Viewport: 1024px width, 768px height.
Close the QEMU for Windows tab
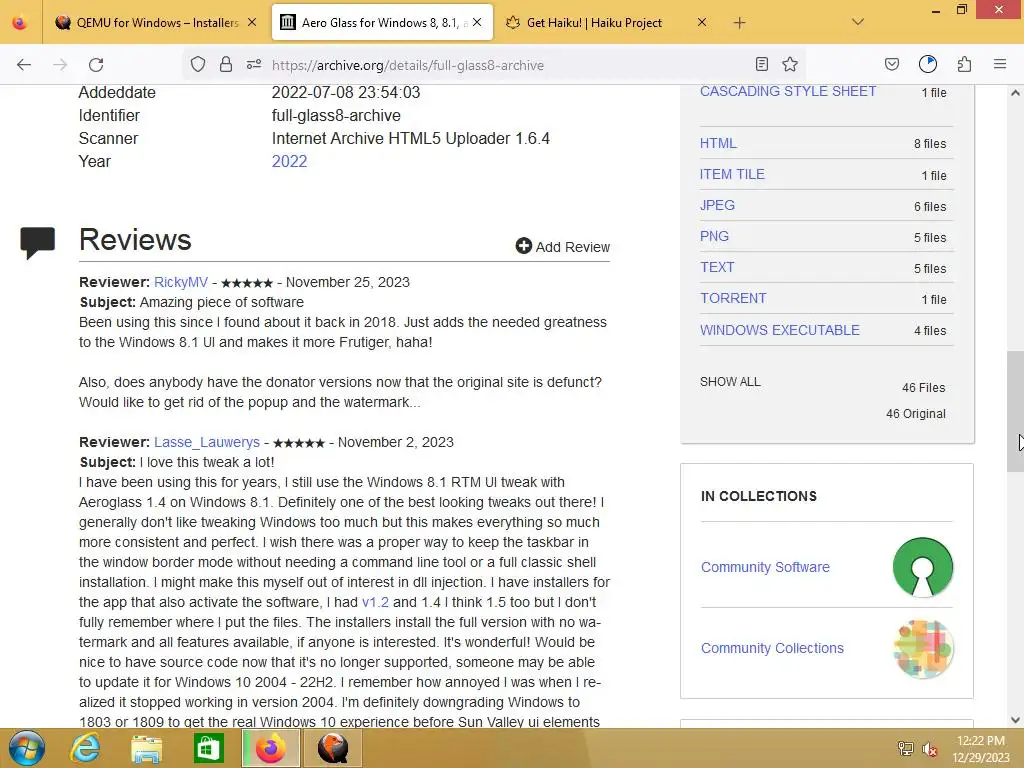252,22
